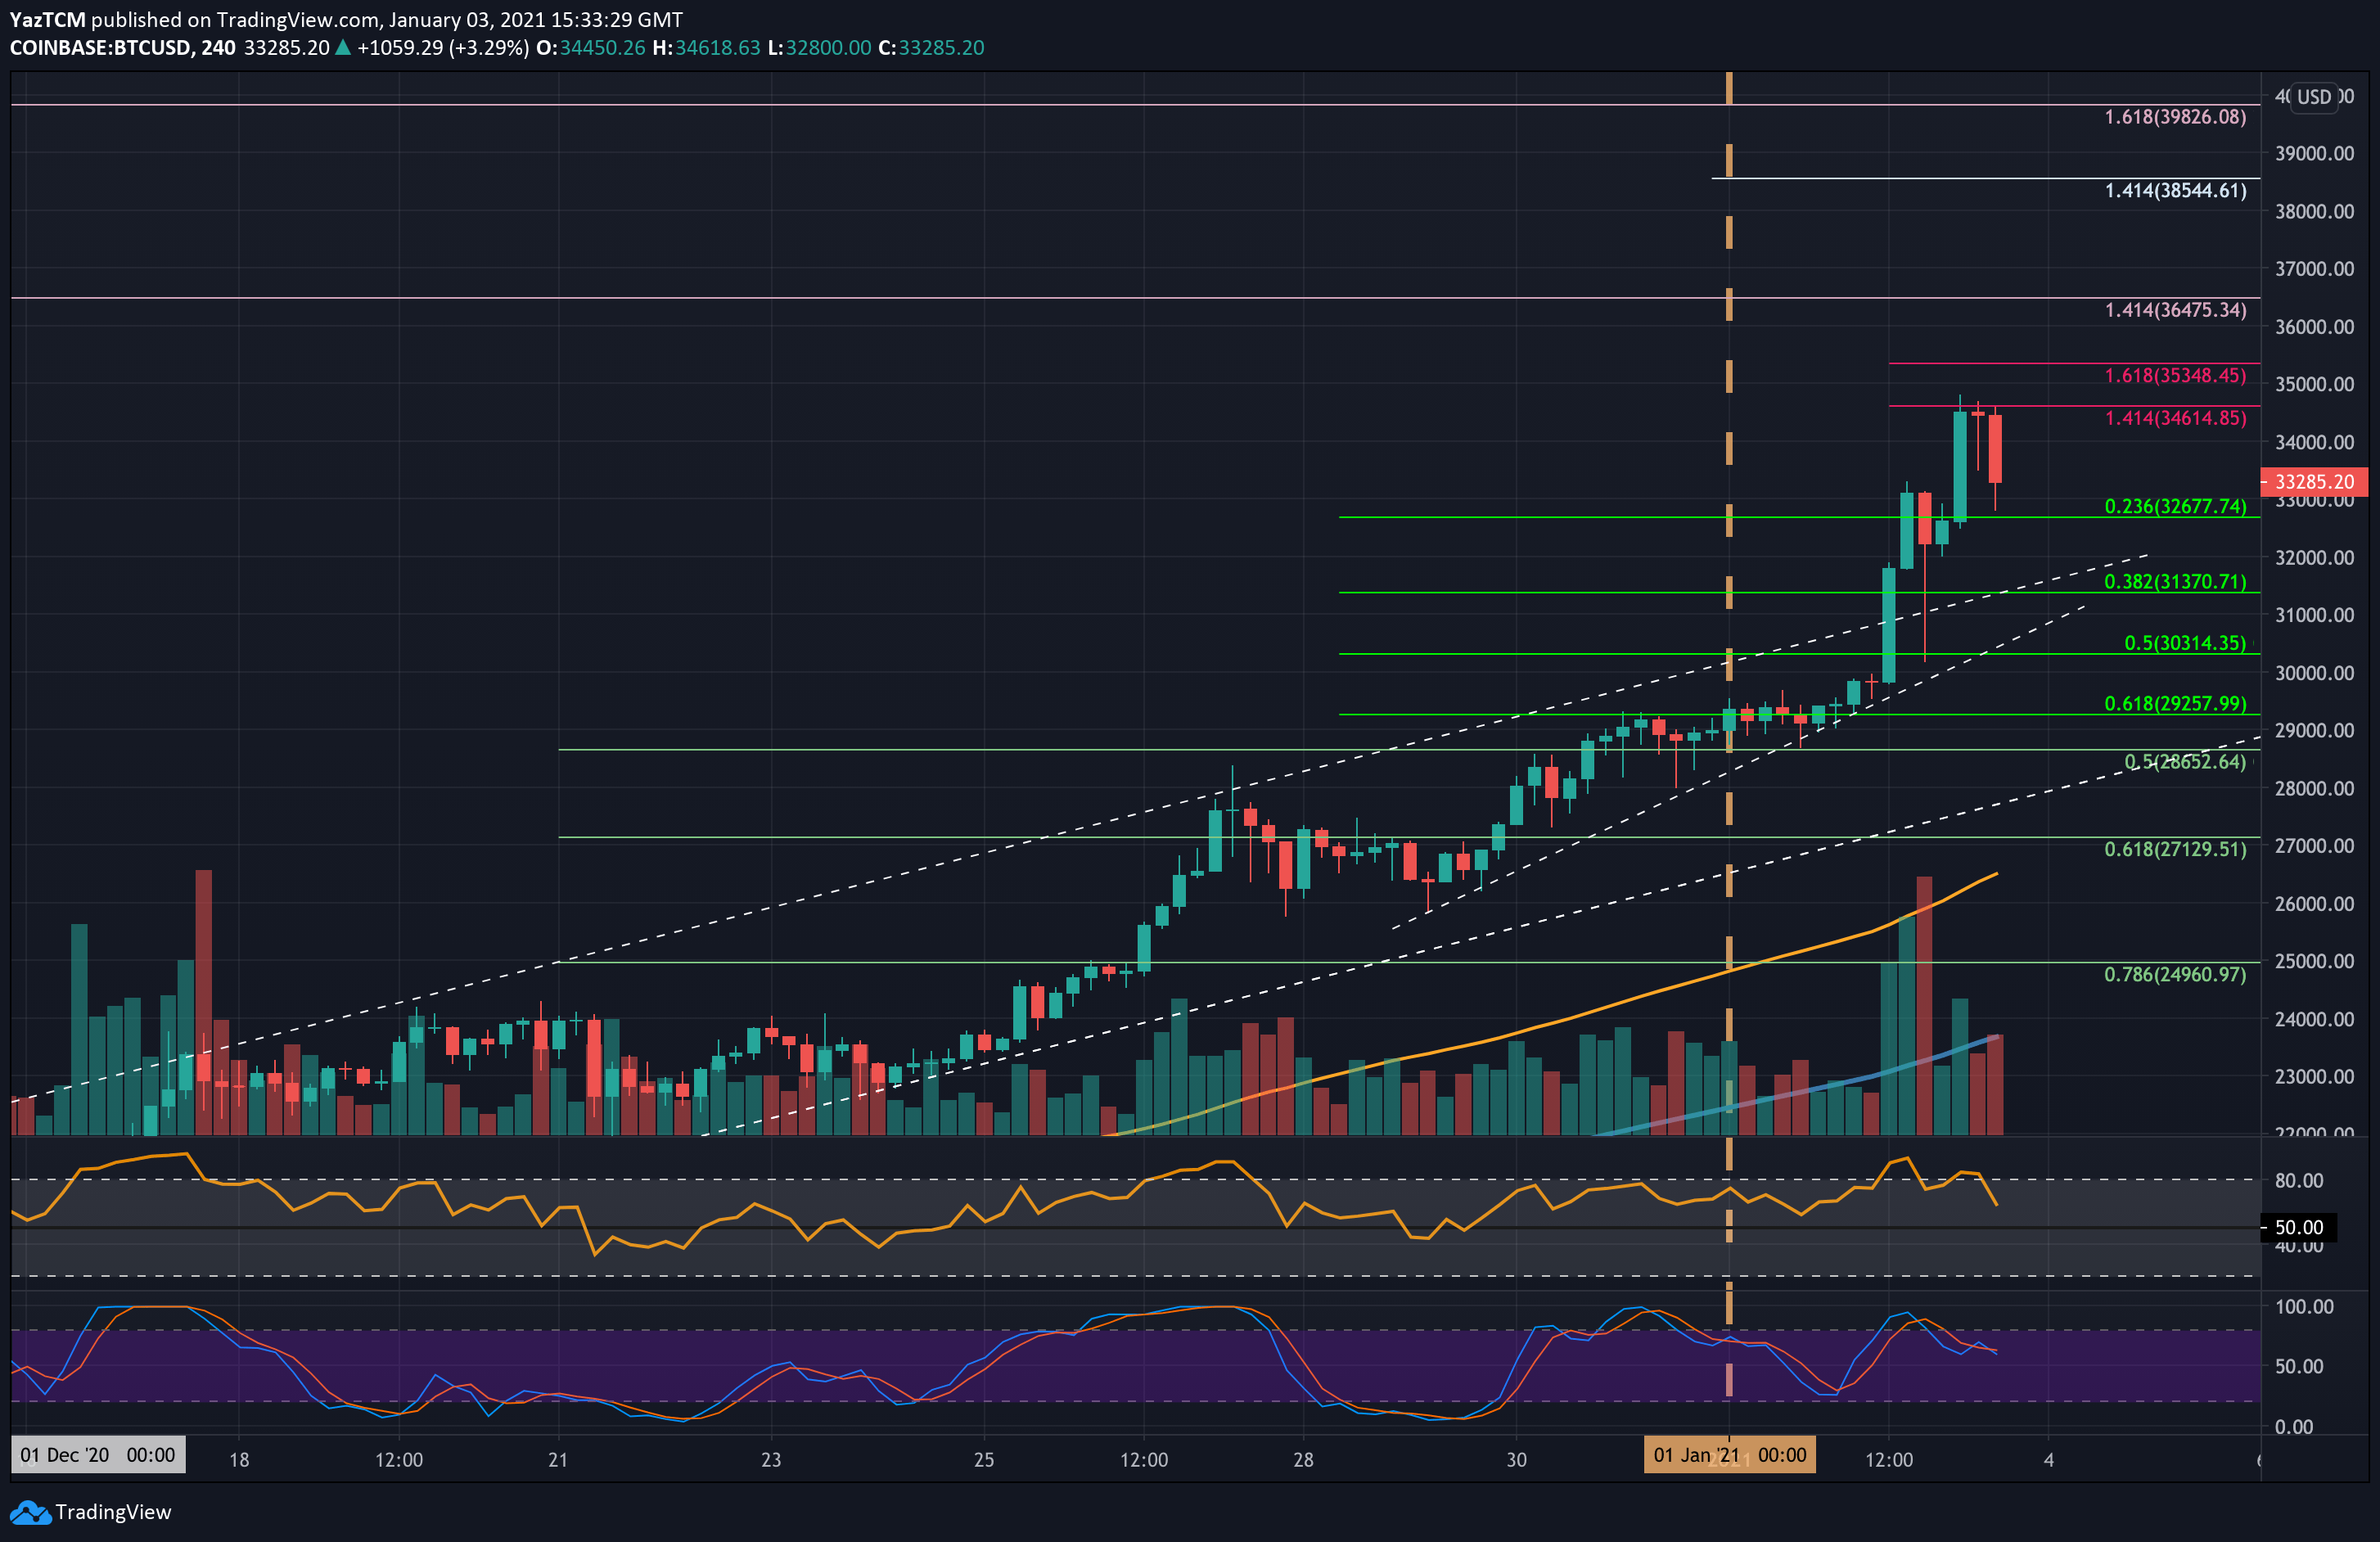Screen dimensions: 2380x1542
Task: Click the stochastic 100.00 axis label
Action: click(2304, 1306)
